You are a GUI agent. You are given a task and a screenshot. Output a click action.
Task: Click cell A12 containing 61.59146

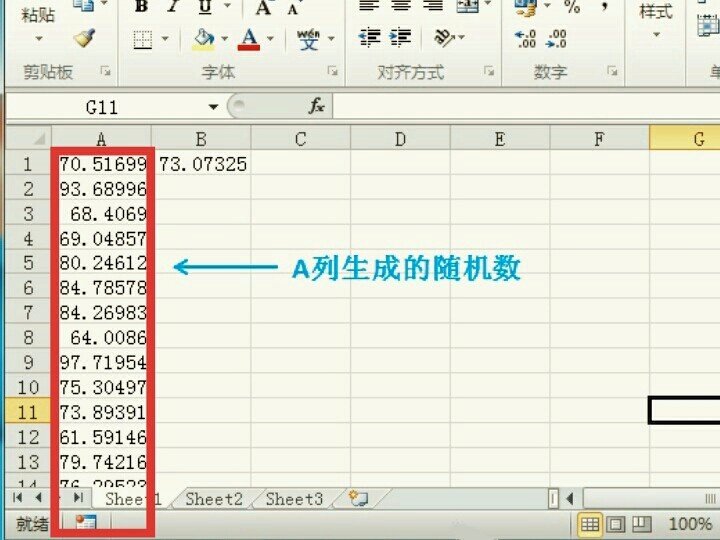click(101, 437)
